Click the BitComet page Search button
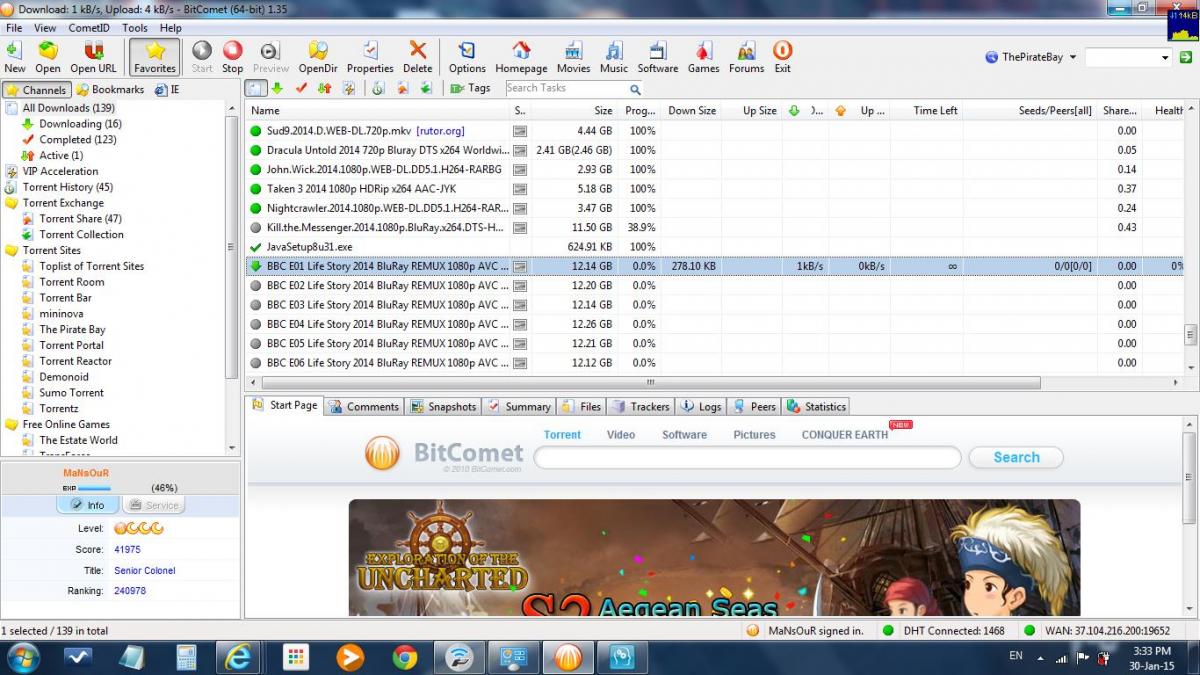The image size is (1200, 675). tap(1016, 458)
